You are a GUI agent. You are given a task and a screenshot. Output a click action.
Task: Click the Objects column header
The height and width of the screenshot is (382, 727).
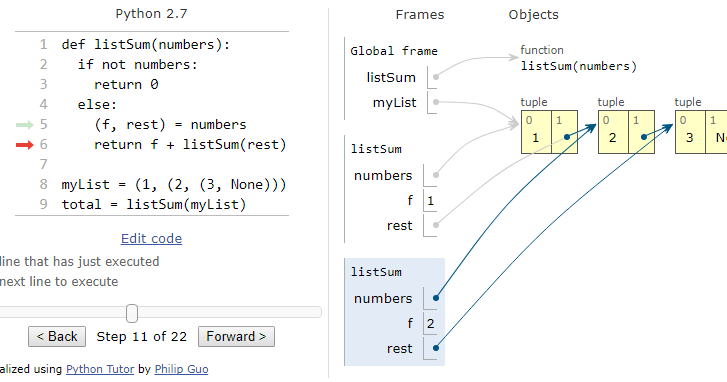point(533,15)
